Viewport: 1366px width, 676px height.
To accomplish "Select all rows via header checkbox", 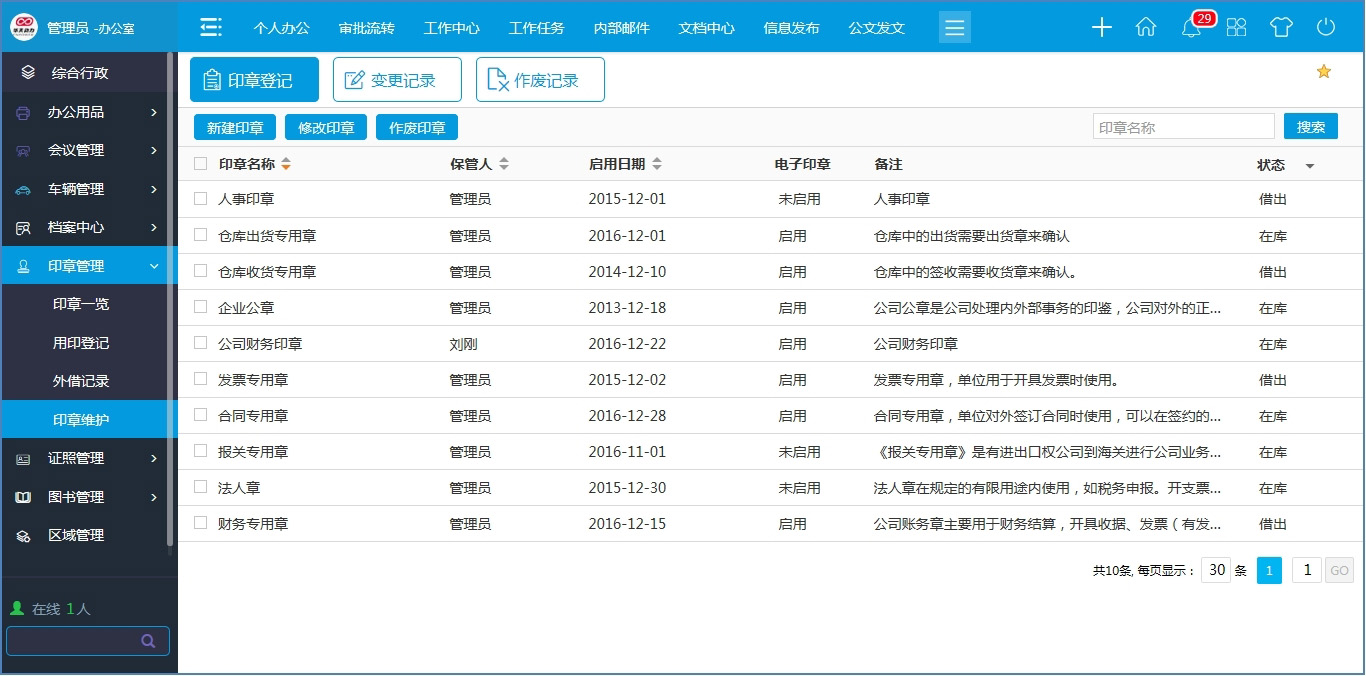I will click(x=198, y=163).
